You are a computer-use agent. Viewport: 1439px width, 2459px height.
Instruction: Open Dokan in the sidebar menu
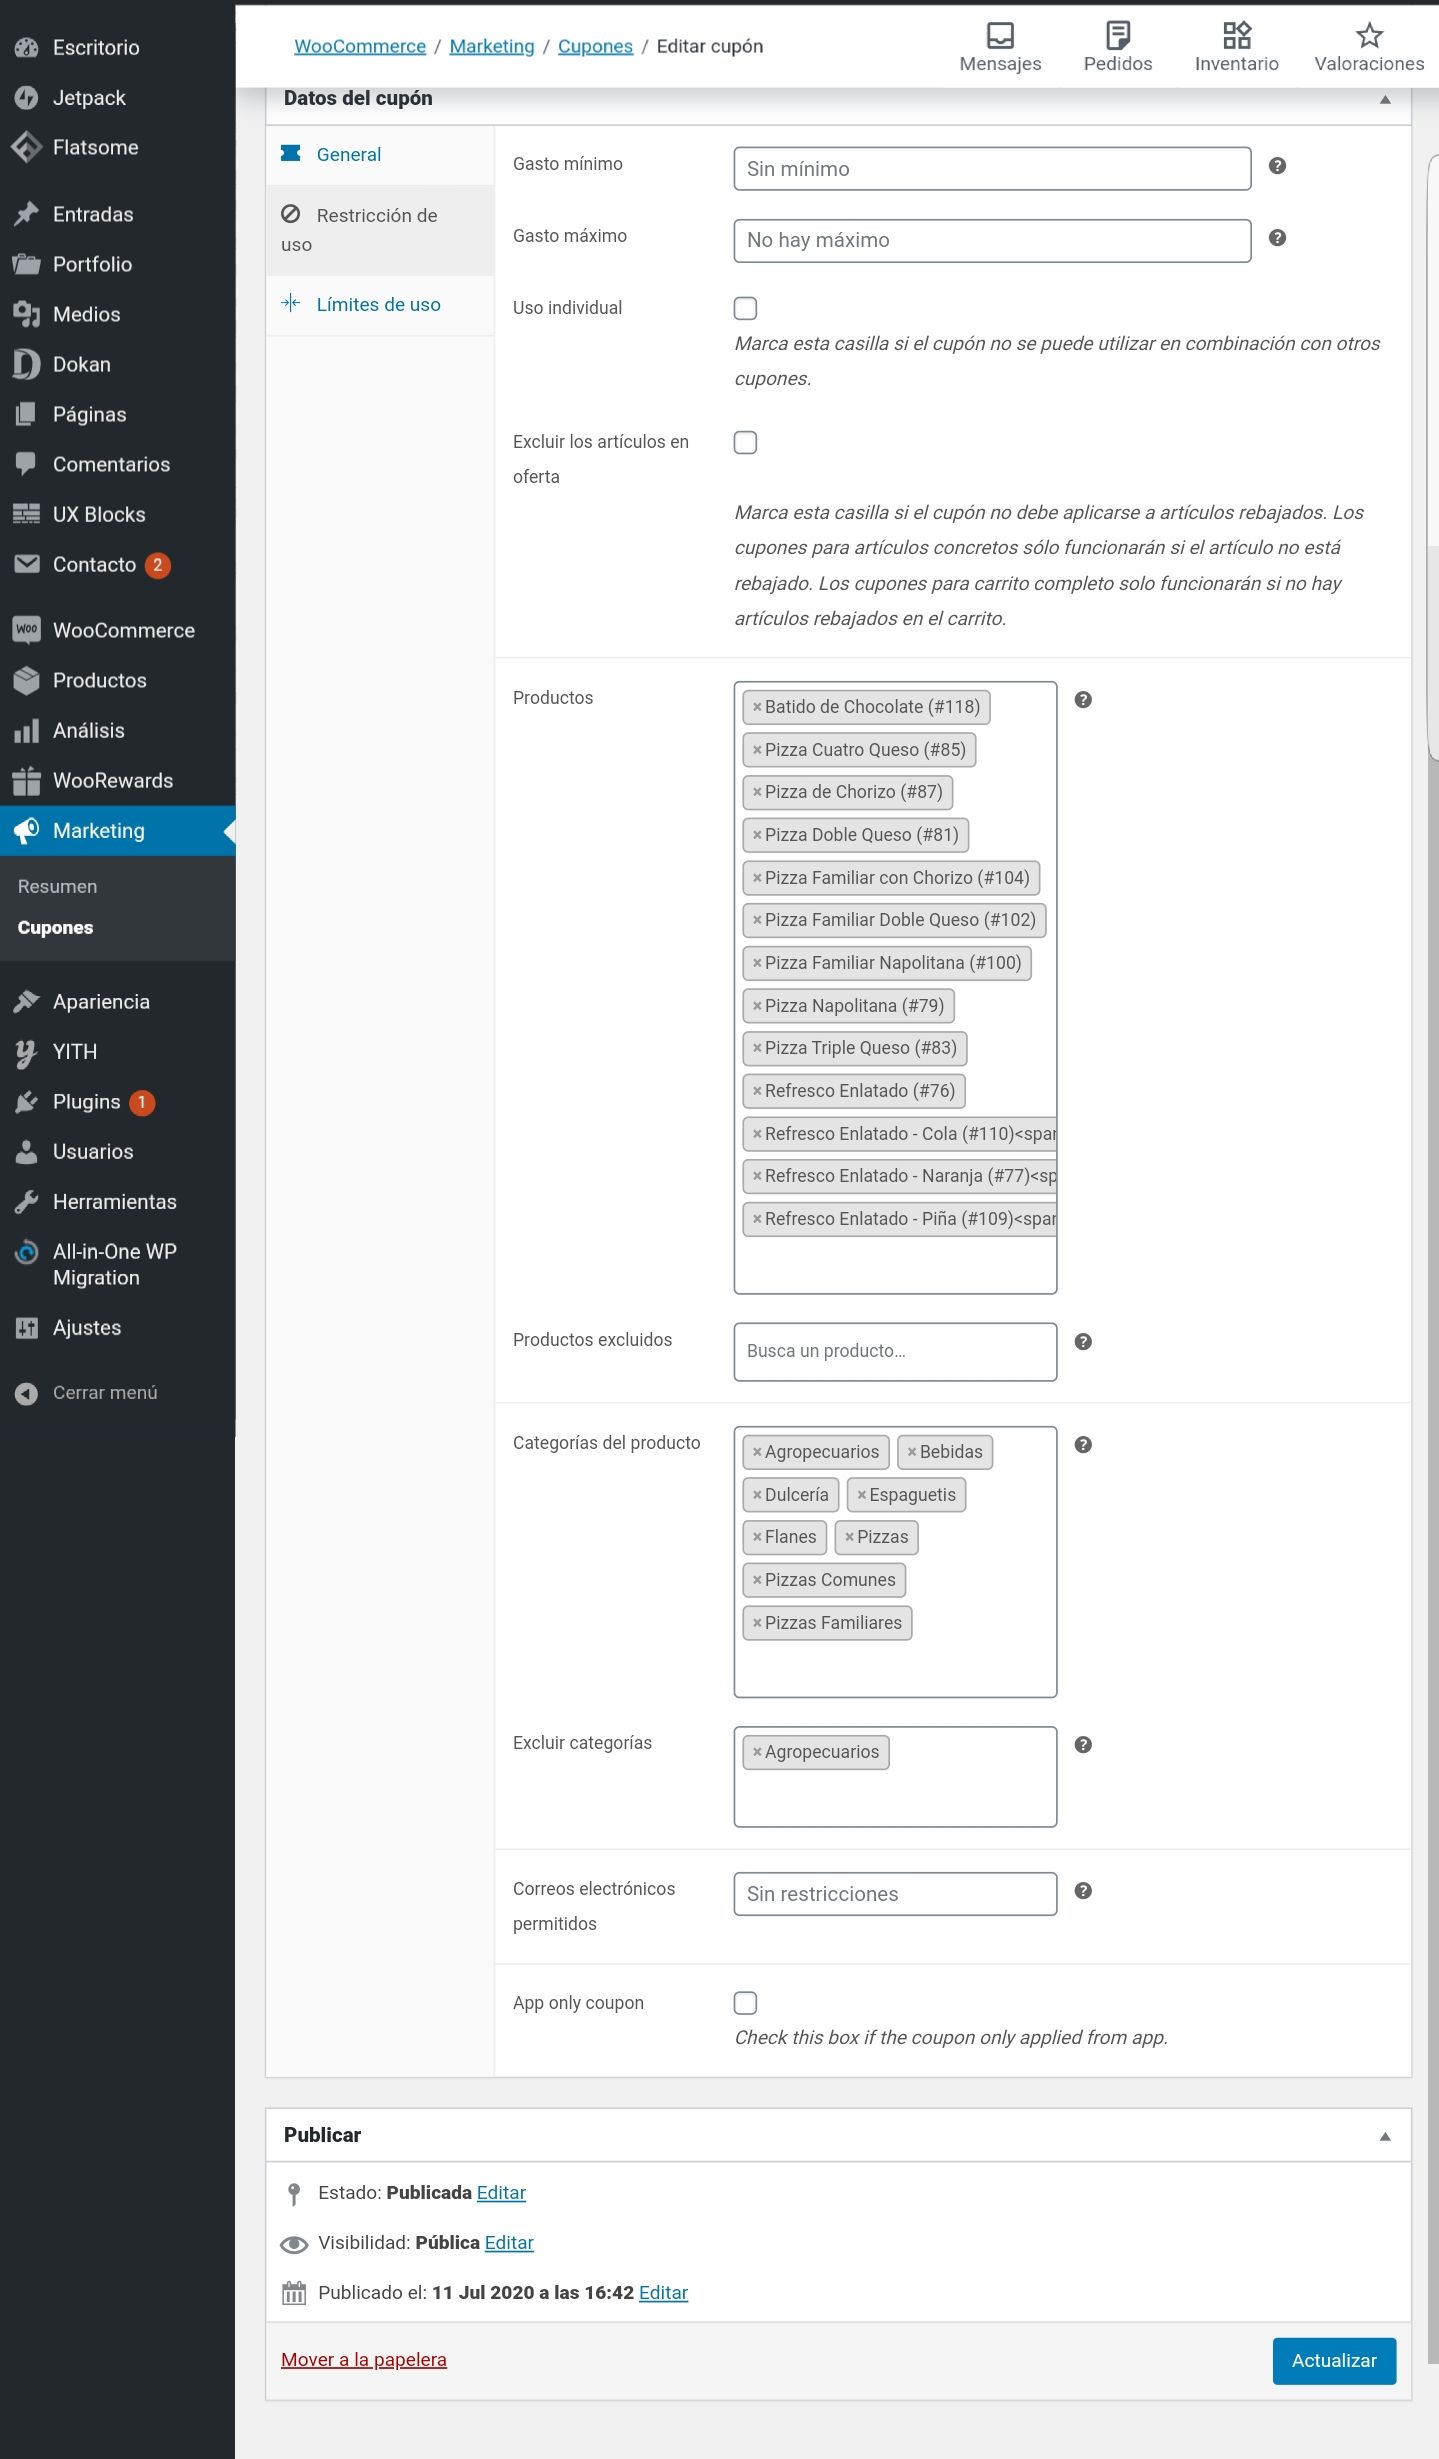pos(117,365)
